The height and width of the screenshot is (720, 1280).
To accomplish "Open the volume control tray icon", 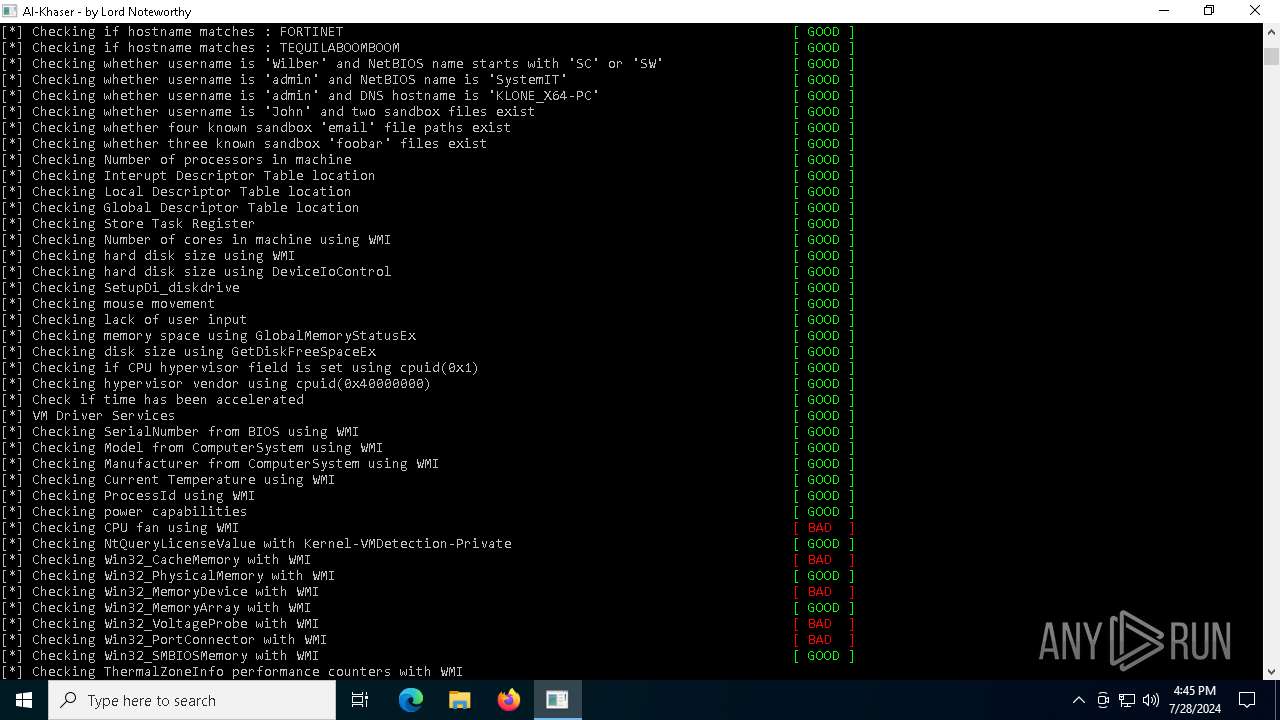I will (1151, 700).
